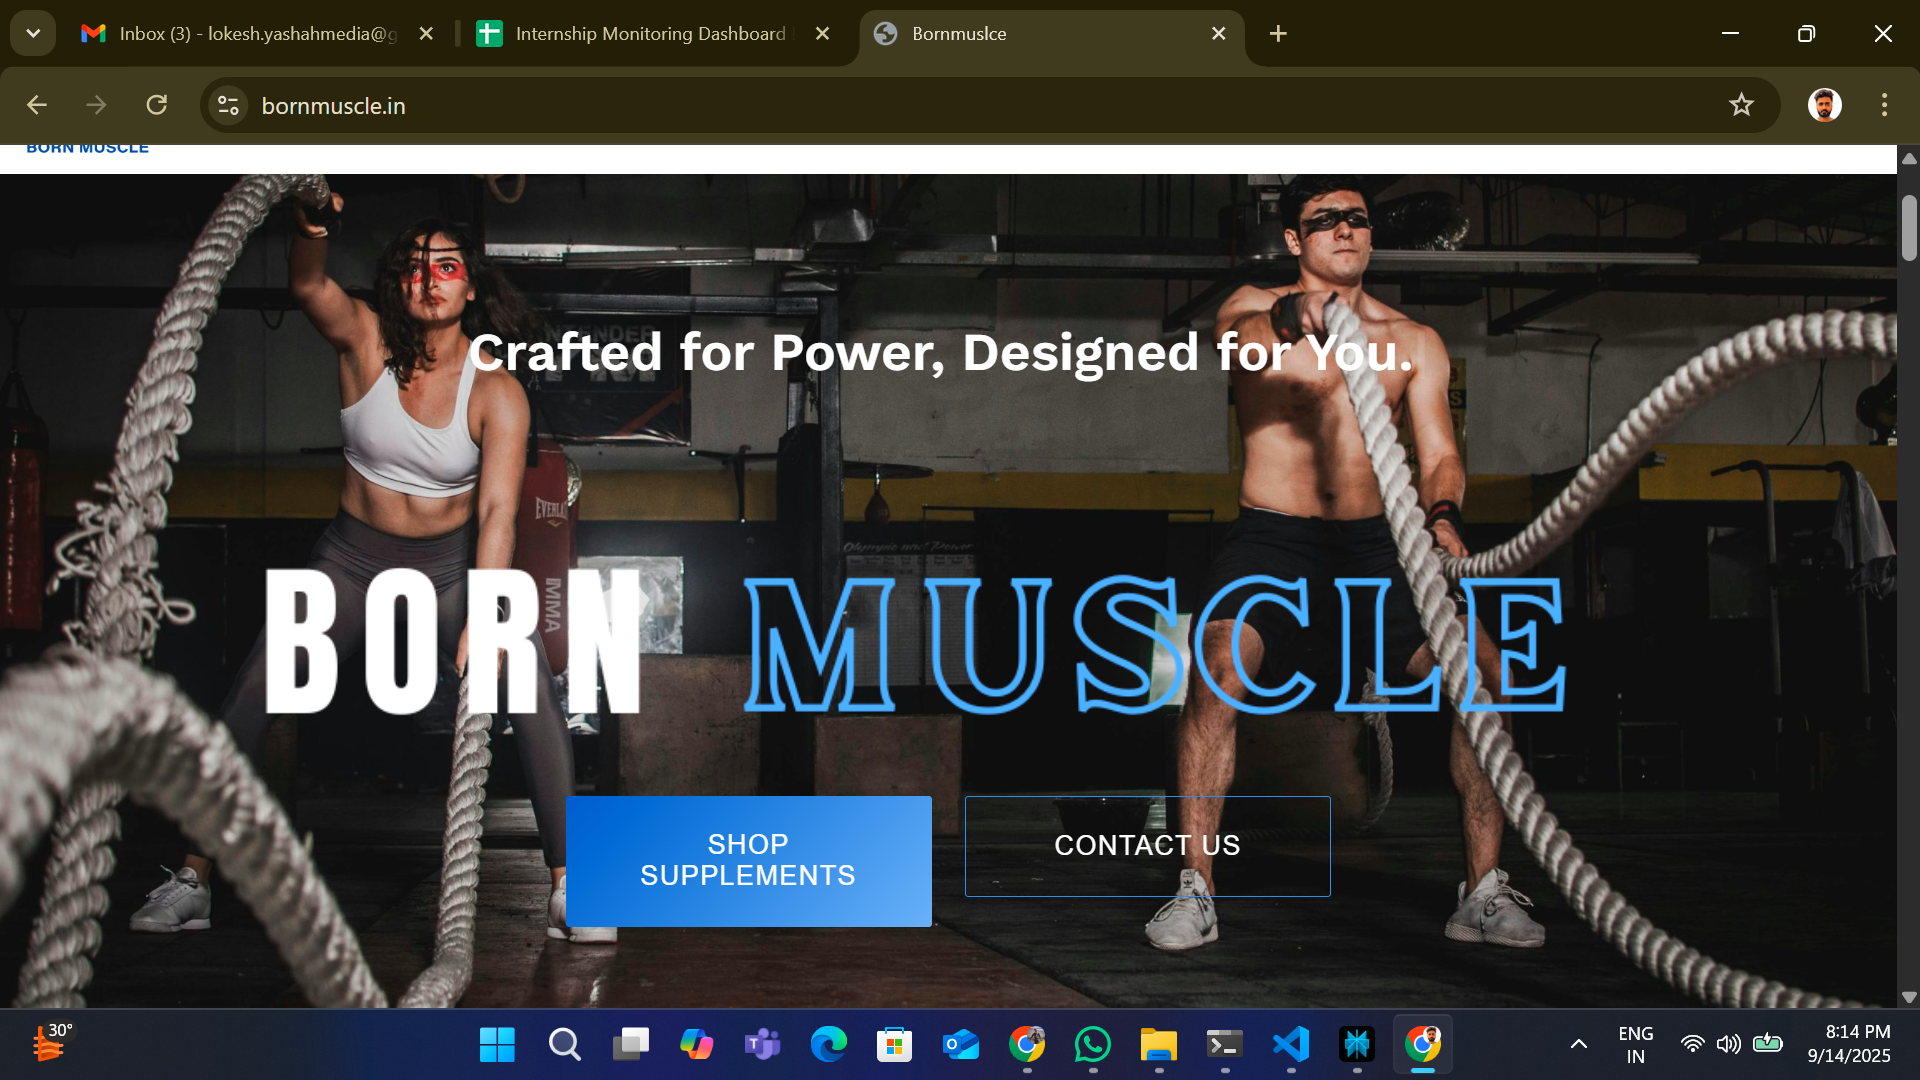Click the SHOP SUPPLEMENTS button
This screenshot has height=1080, width=1920.
pos(748,860)
